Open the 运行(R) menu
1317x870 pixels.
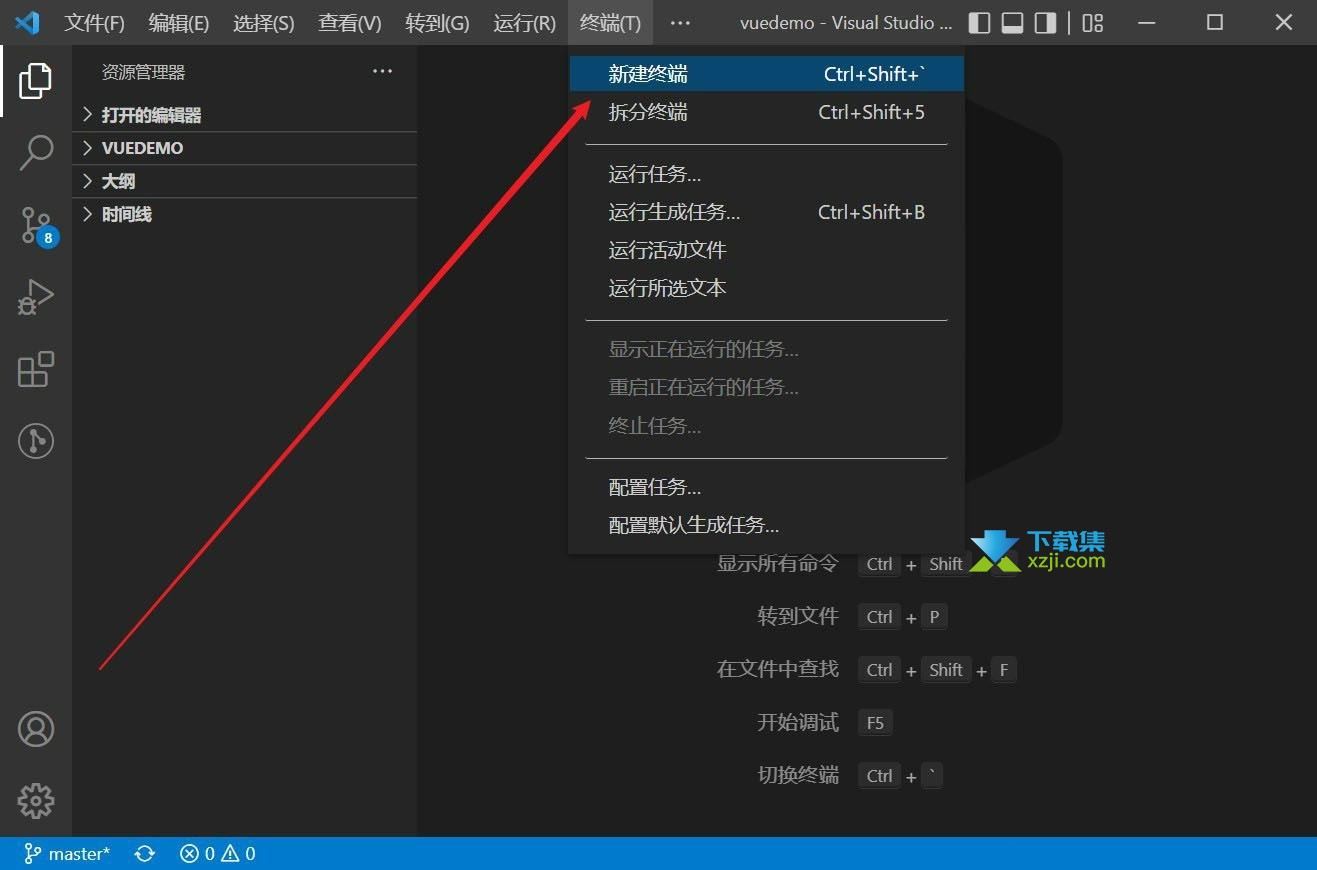click(x=524, y=23)
